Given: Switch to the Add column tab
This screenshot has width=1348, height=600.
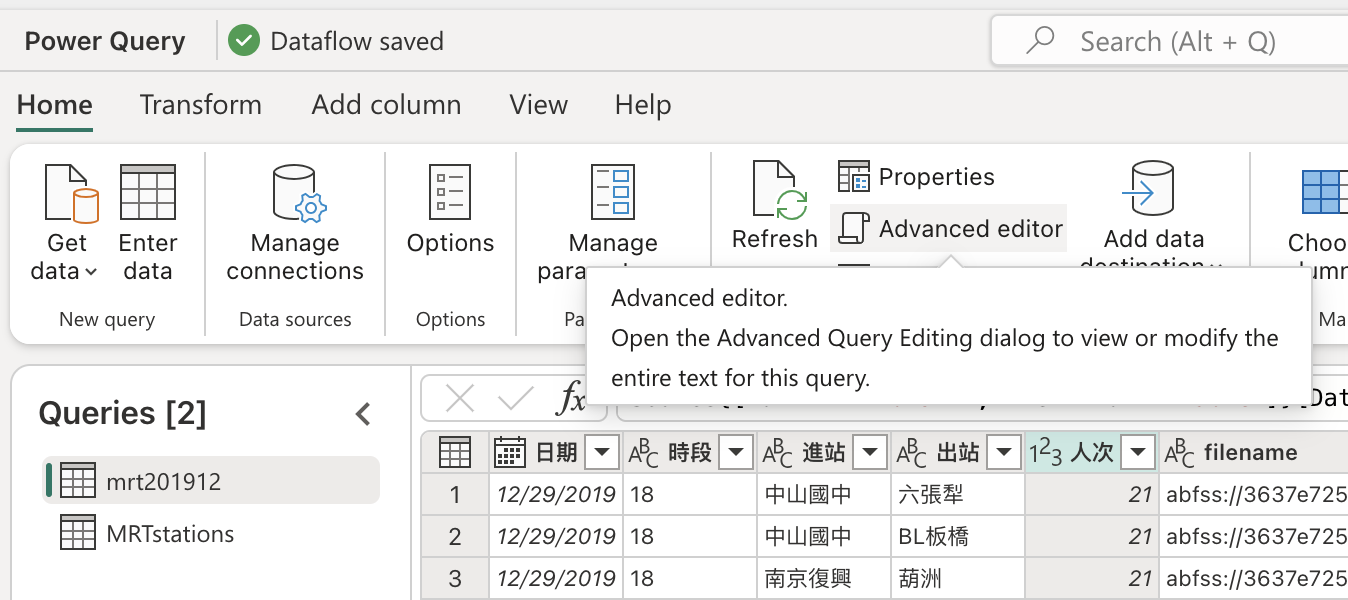Looking at the screenshot, I should 386,105.
